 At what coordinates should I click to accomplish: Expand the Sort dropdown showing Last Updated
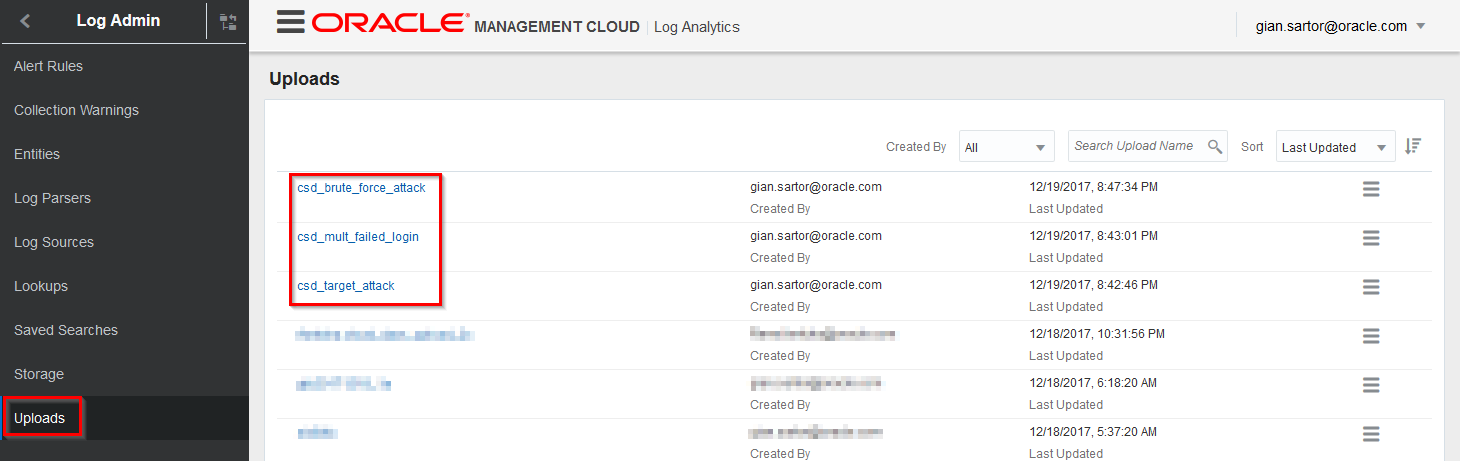point(1336,147)
